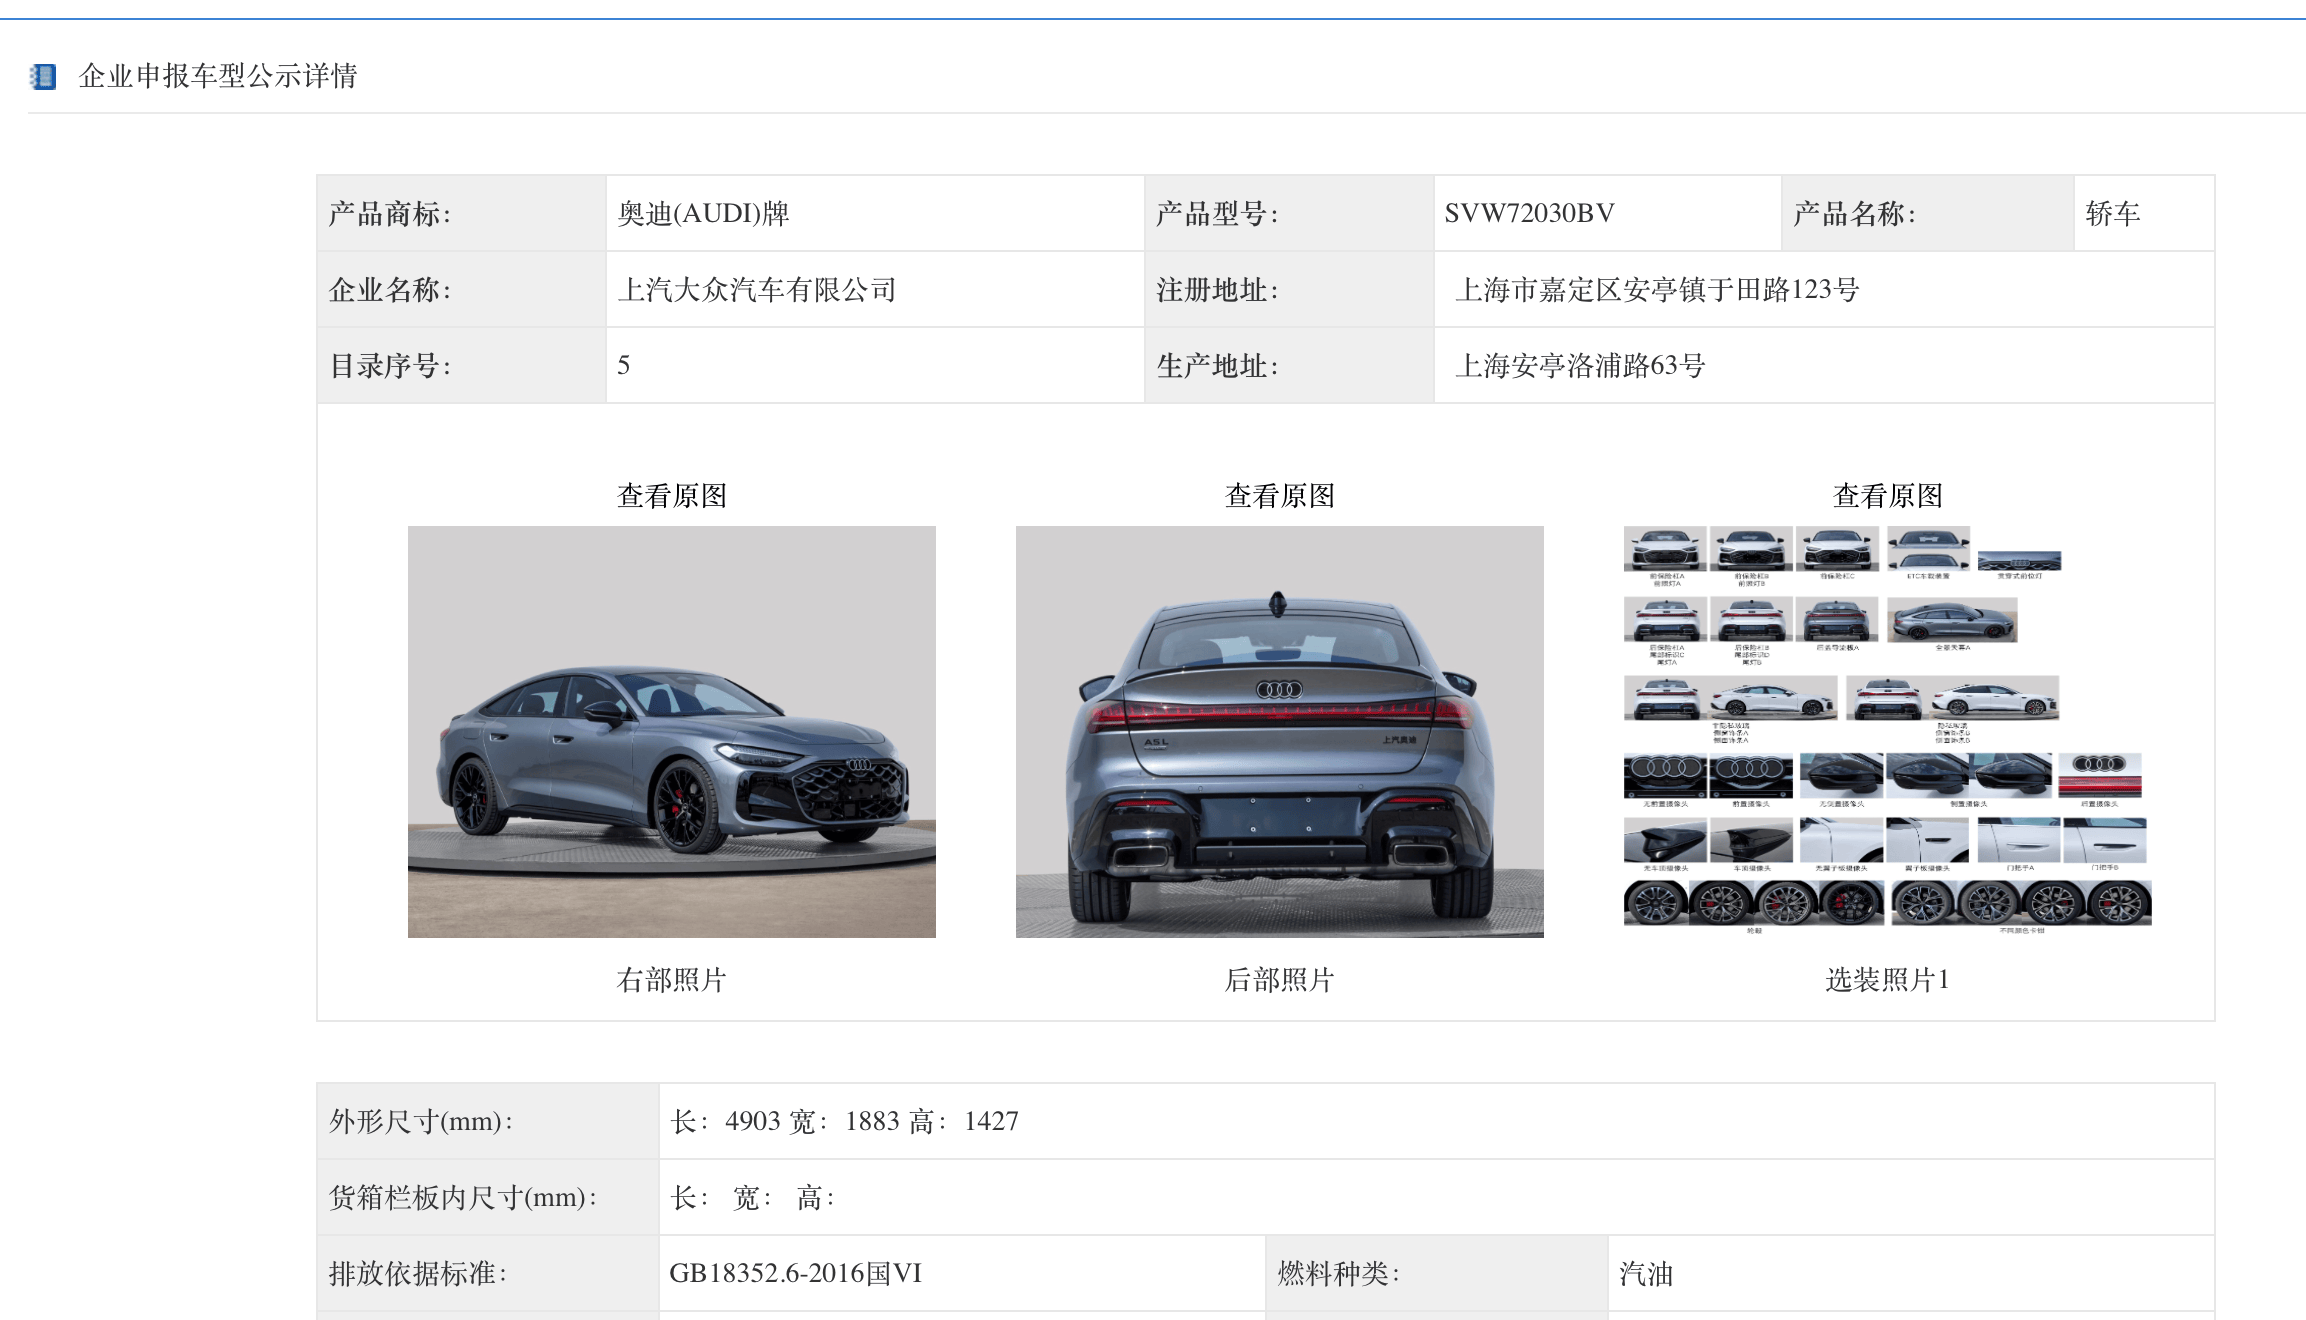The image size is (2306, 1320).
Task: Click the 后部照片 caption
Action: point(1279,979)
